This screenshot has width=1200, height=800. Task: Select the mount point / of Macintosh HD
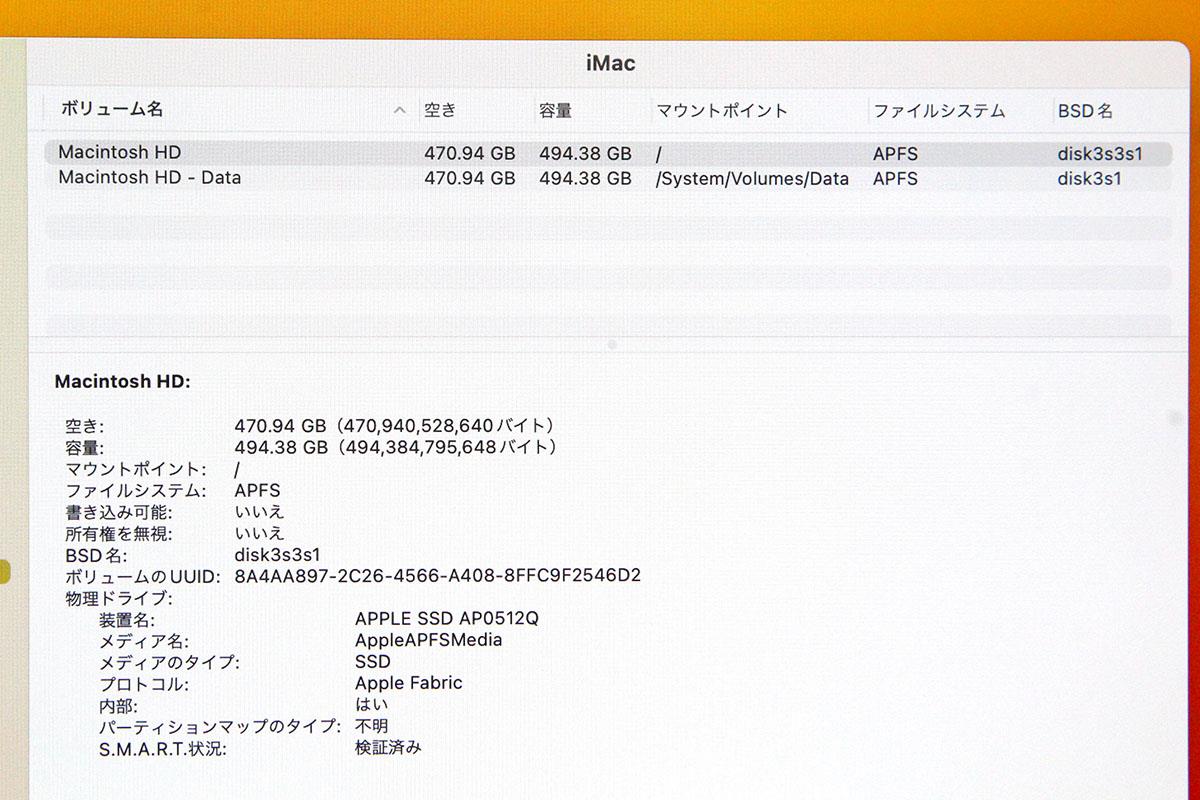pyautogui.click(x=658, y=153)
